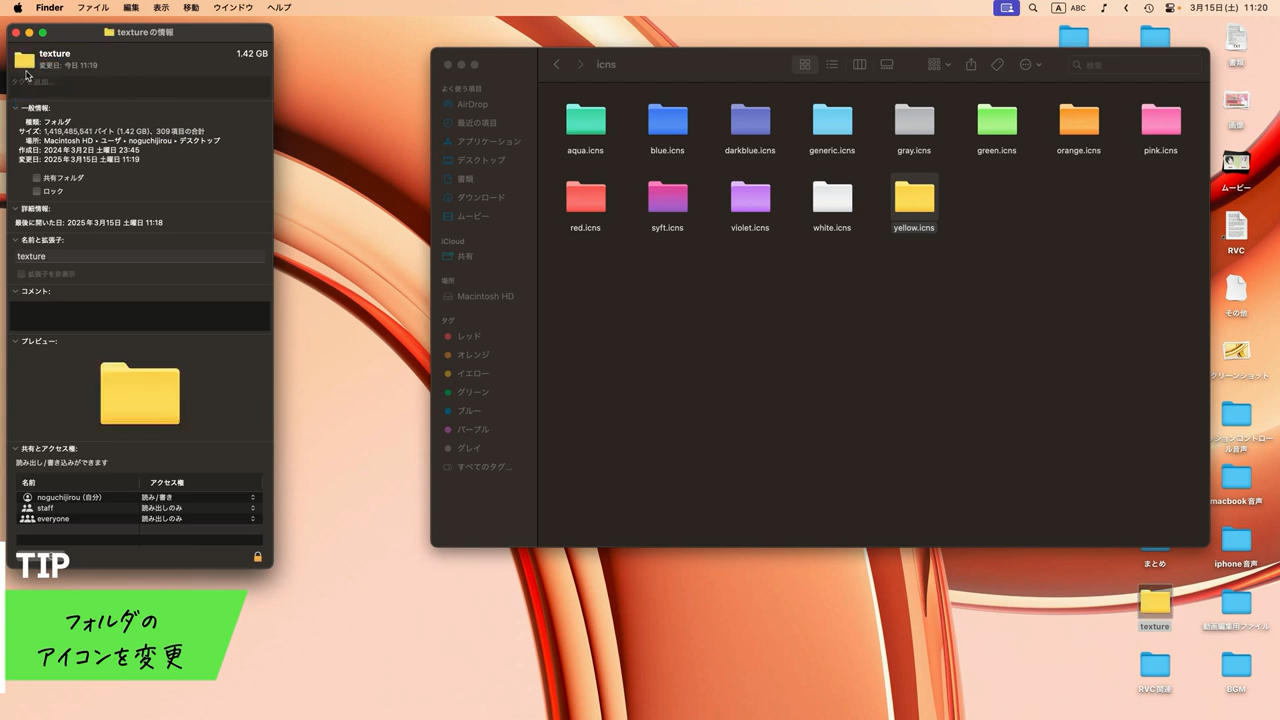Click the texture name input field
The width and height of the screenshot is (1280, 720).
pyautogui.click(x=140, y=256)
